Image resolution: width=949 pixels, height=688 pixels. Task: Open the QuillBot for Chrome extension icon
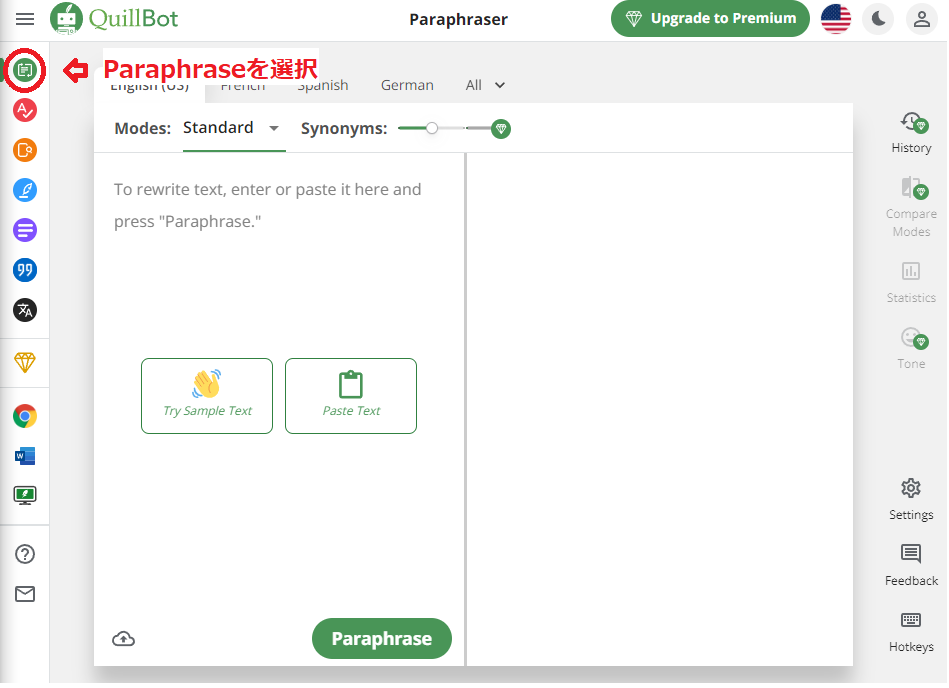(25, 416)
